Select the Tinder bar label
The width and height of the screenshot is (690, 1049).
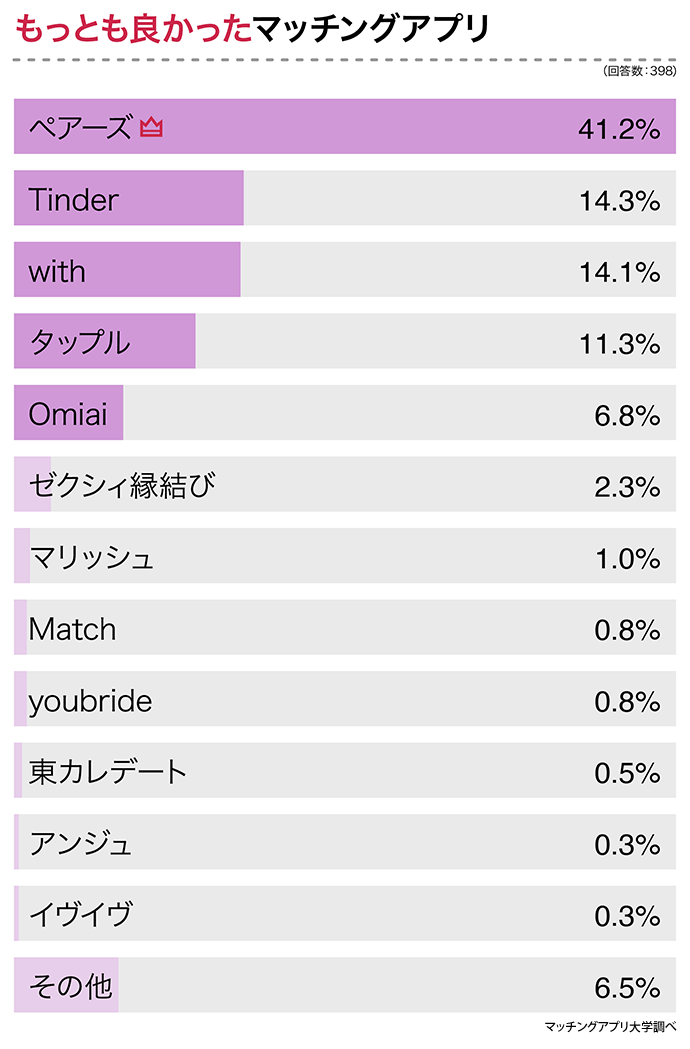73,200
